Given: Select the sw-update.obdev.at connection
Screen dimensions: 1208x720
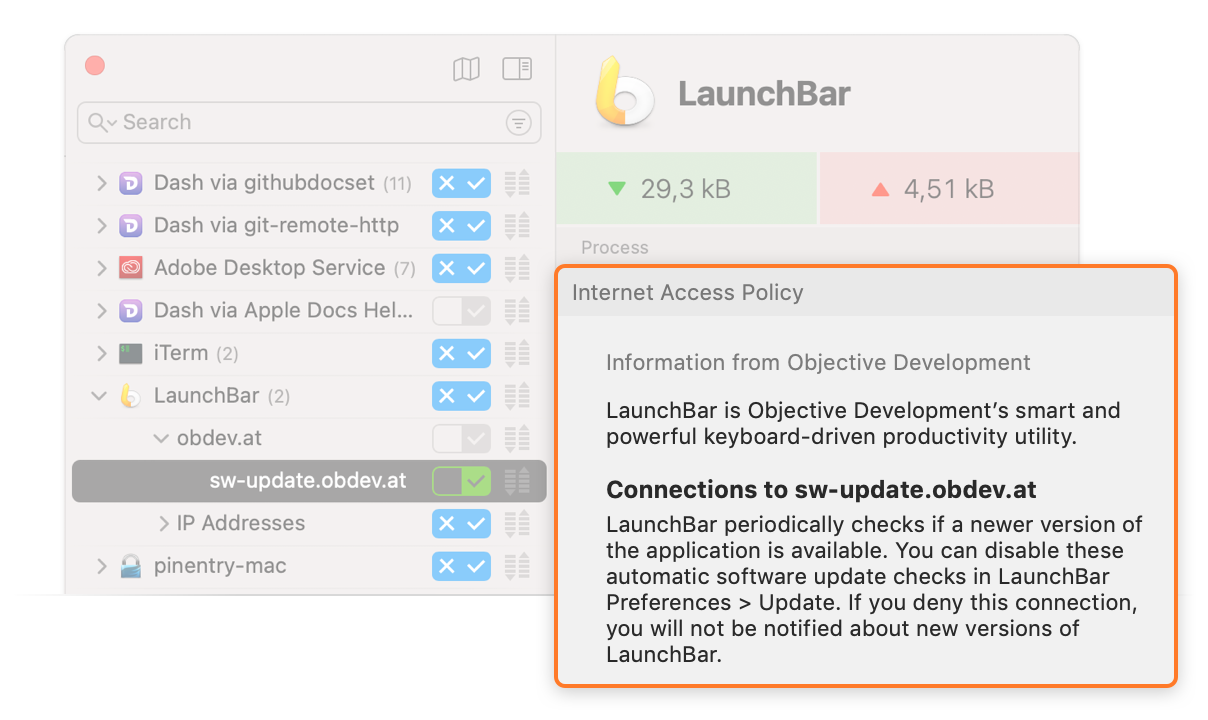Looking at the screenshot, I should point(308,481).
